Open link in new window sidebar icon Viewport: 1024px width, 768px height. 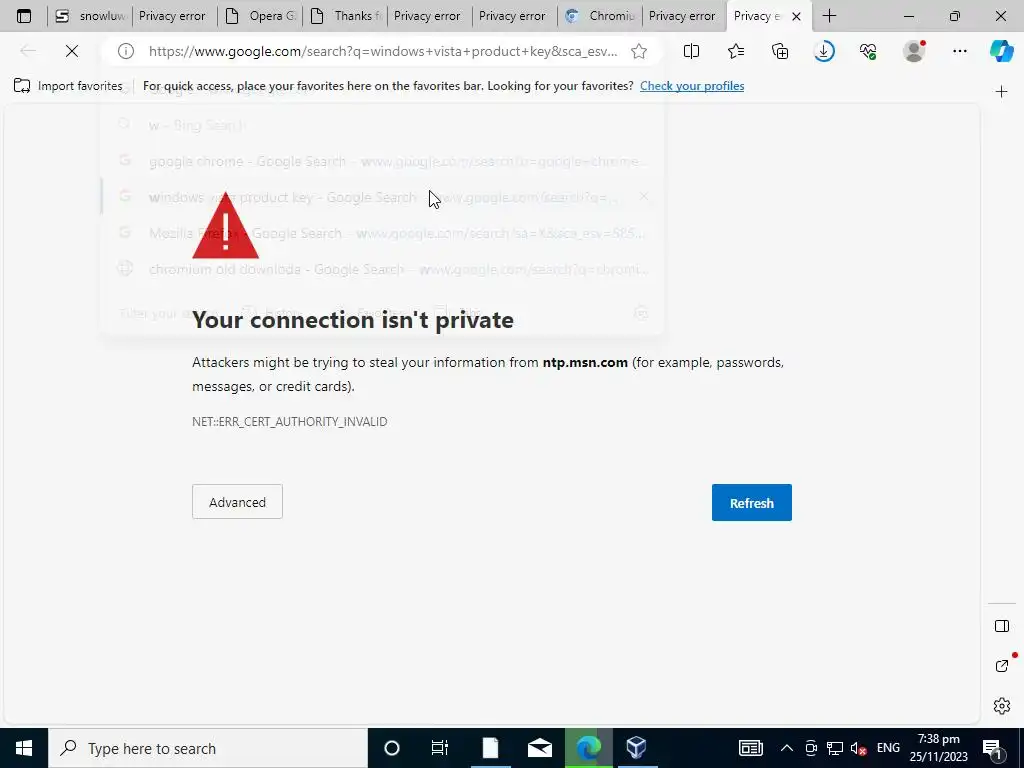point(1002,665)
